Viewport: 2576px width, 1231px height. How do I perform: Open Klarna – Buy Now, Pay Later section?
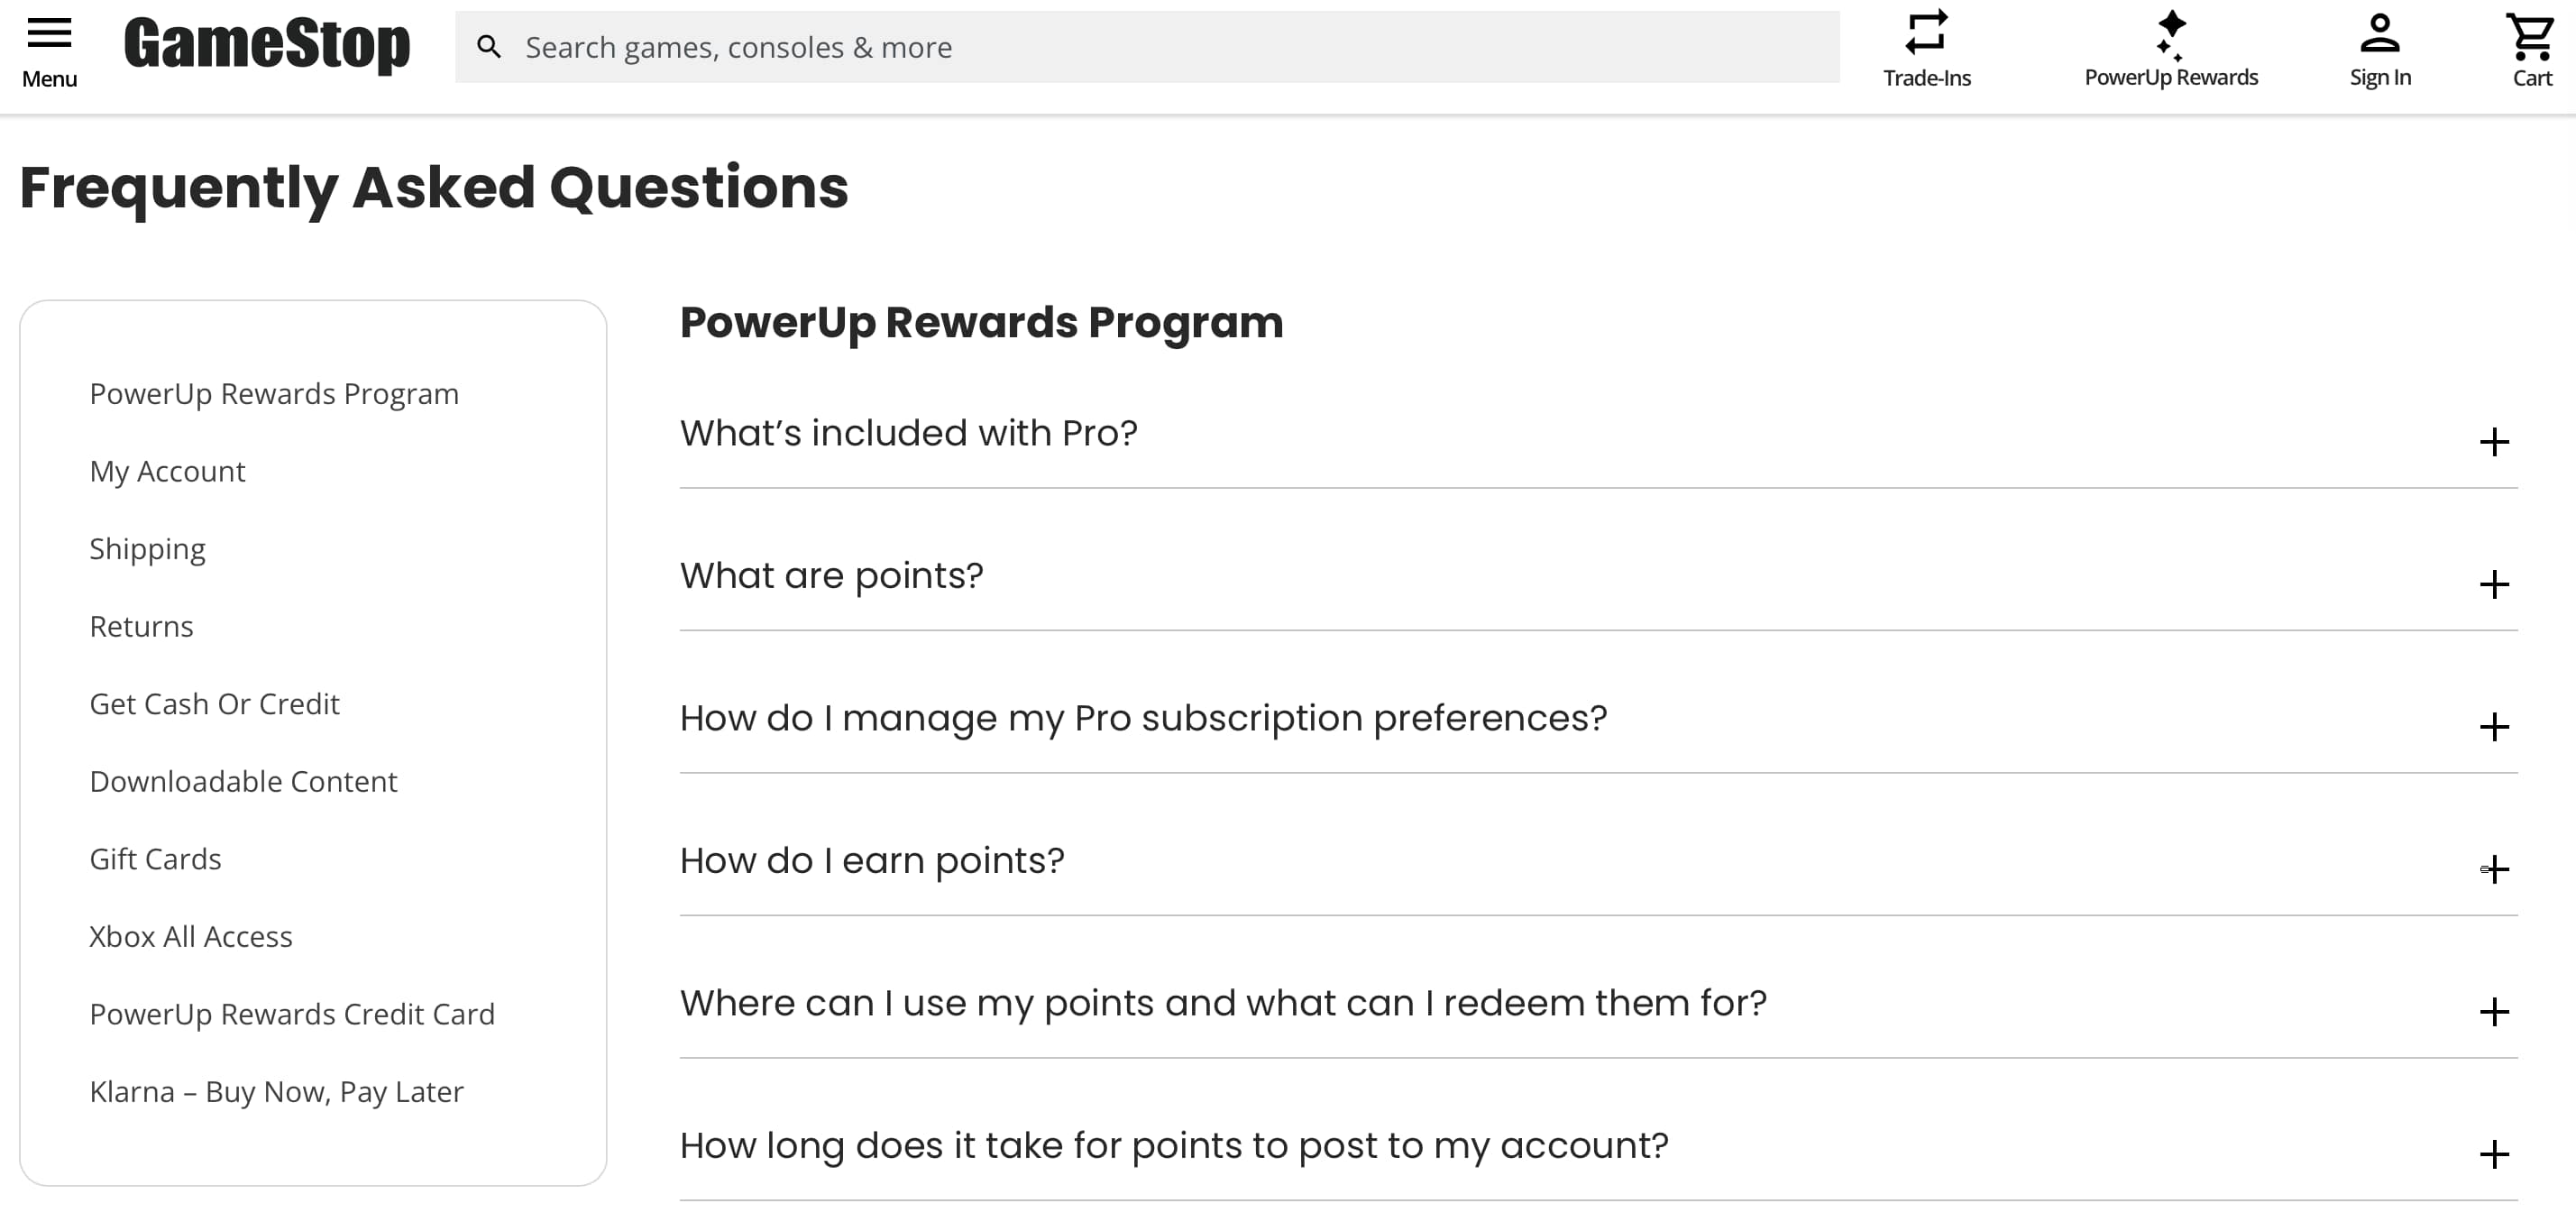pyautogui.click(x=277, y=1091)
